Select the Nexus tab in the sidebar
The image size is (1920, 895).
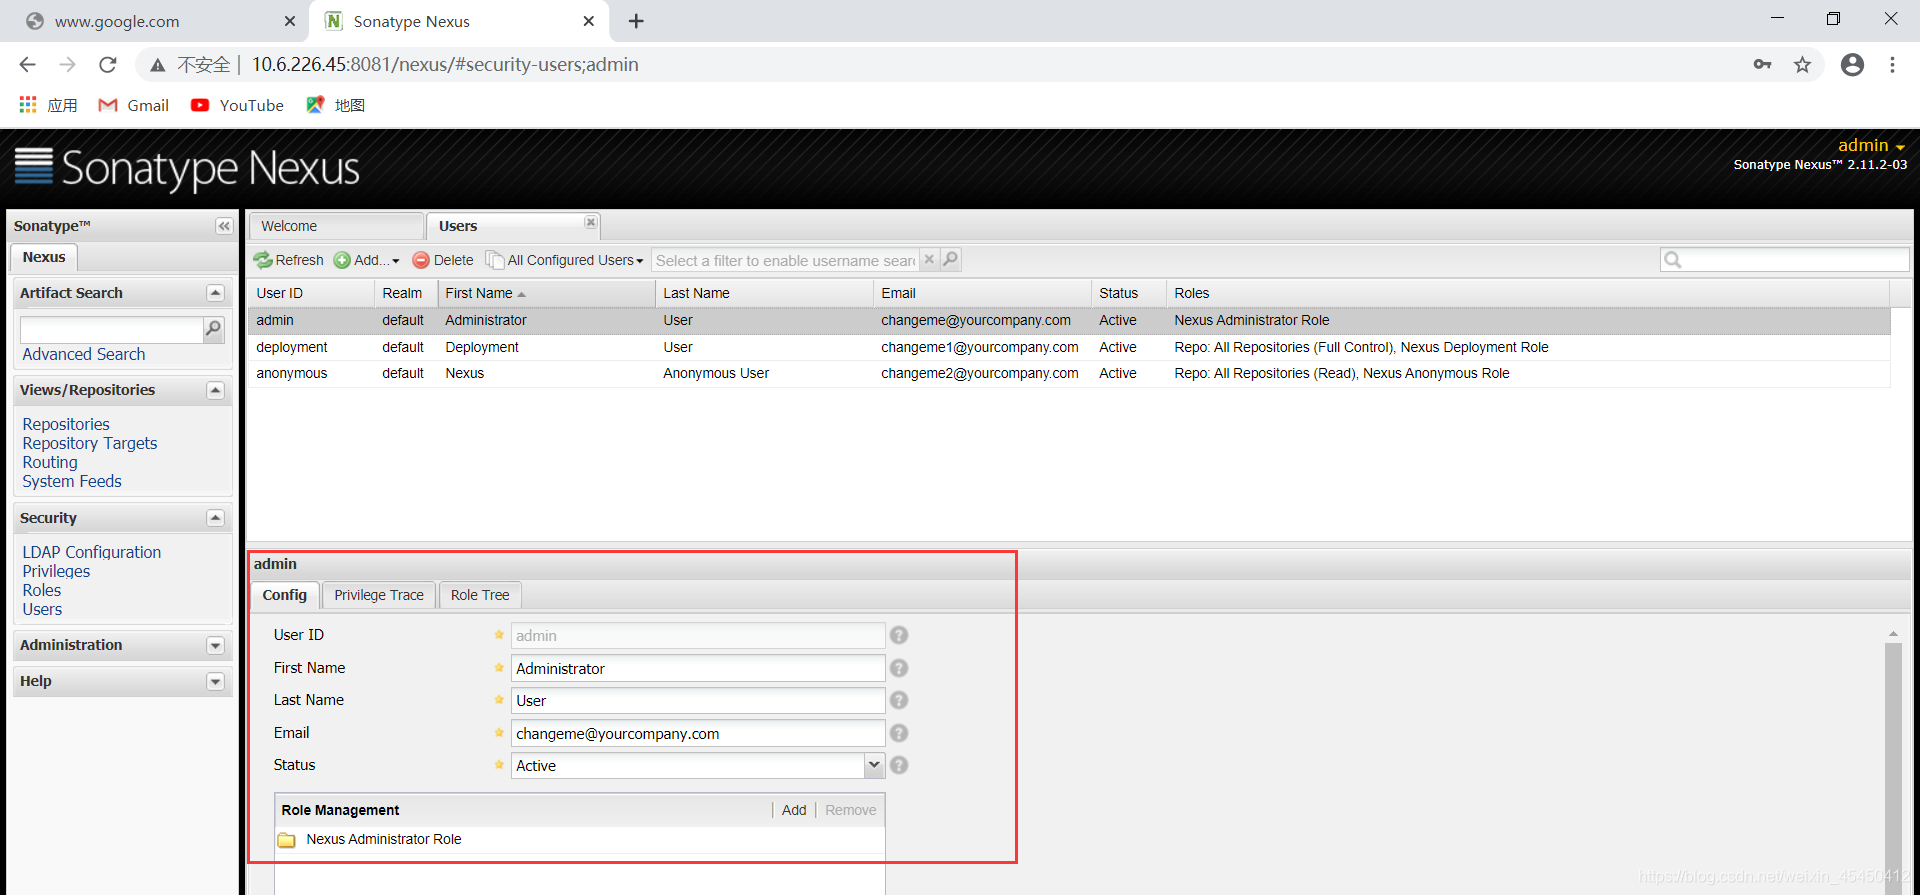44,257
